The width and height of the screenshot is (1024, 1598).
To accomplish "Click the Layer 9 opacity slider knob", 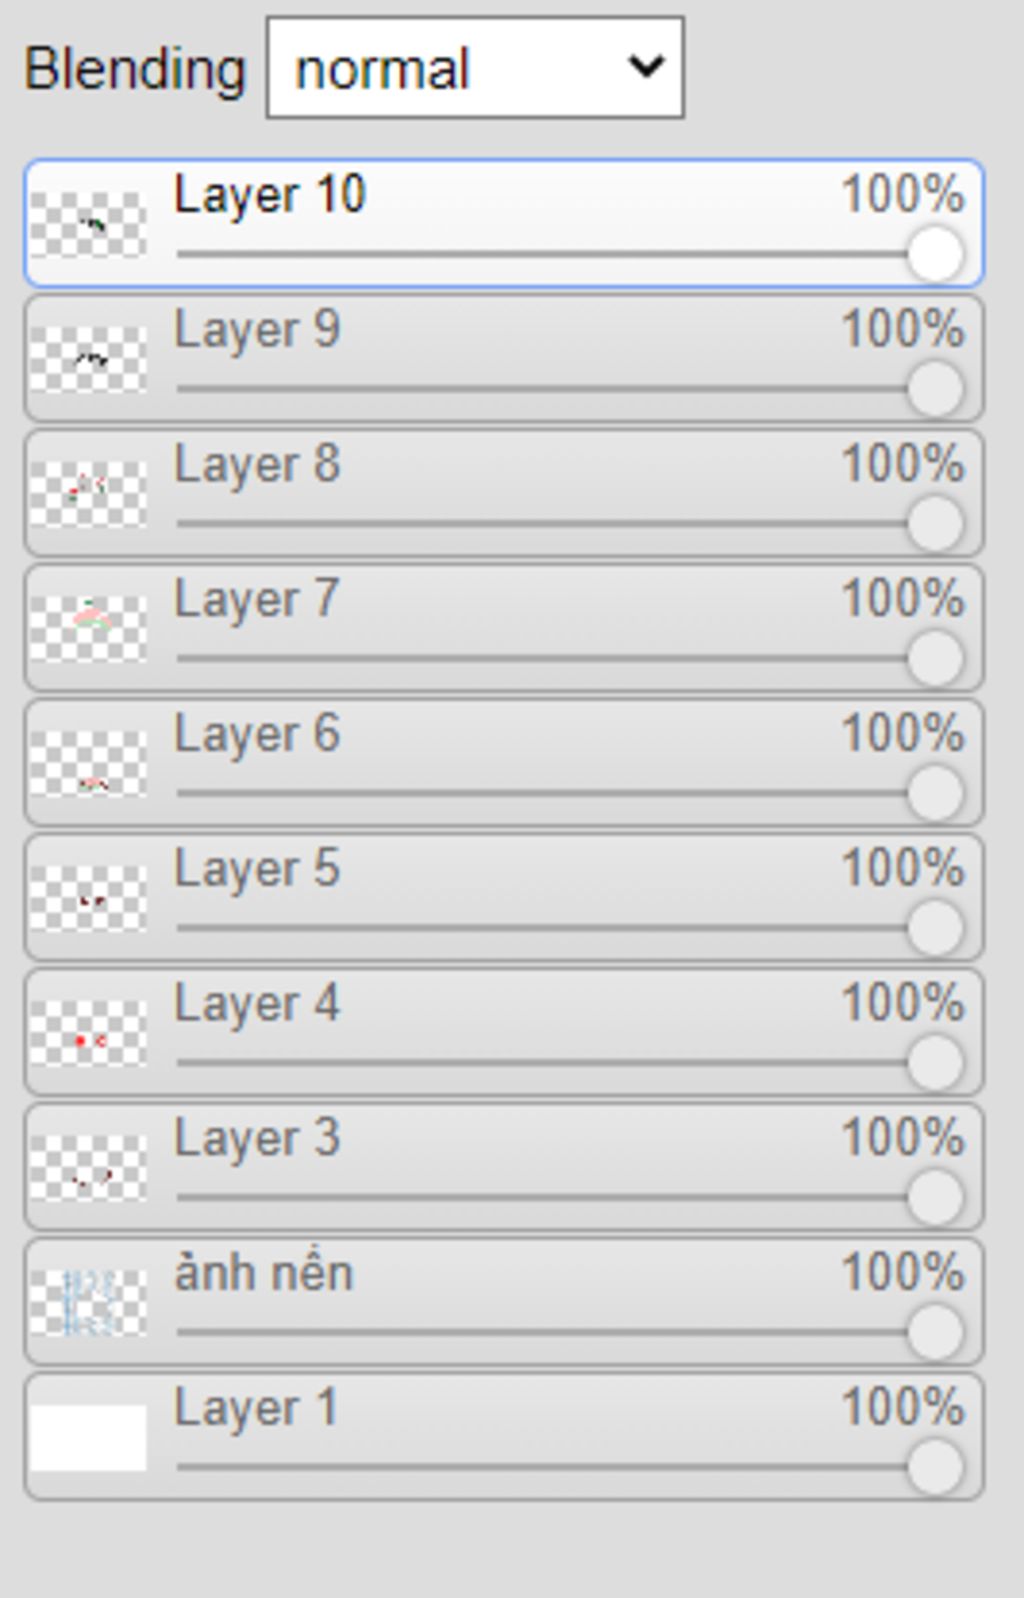I will coord(935,389).
